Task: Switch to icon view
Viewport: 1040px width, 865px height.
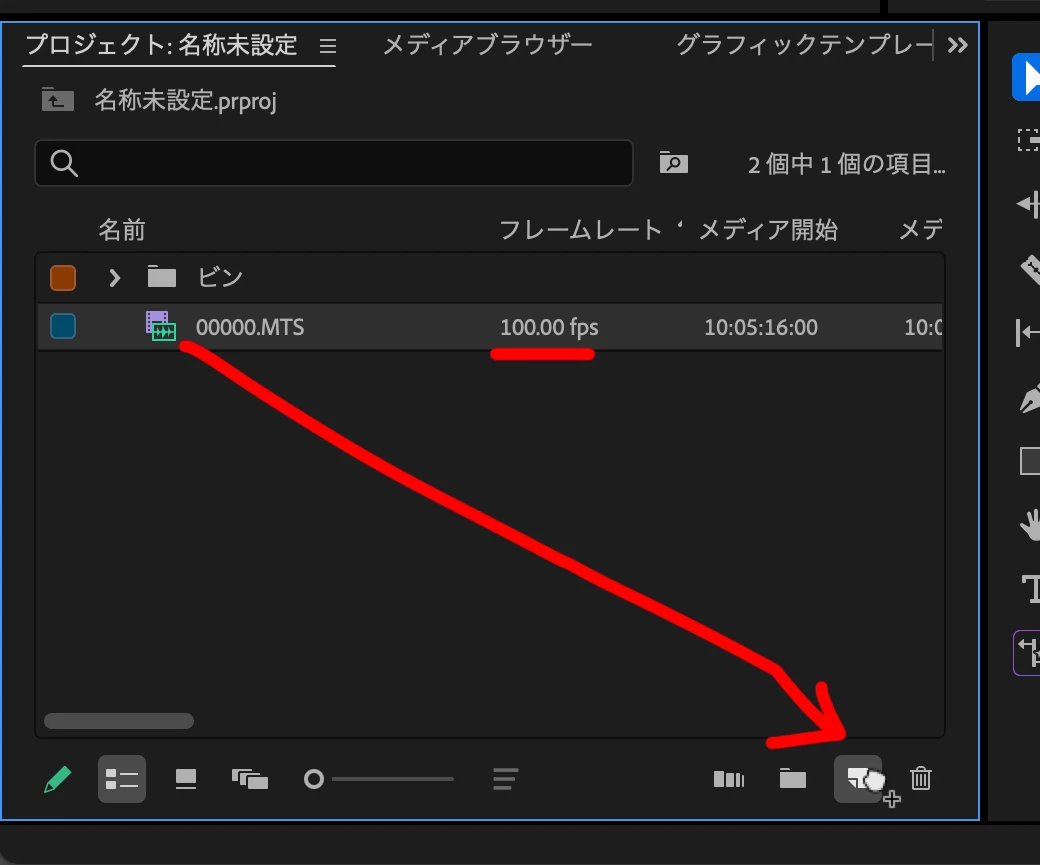Action: click(x=186, y=779)
